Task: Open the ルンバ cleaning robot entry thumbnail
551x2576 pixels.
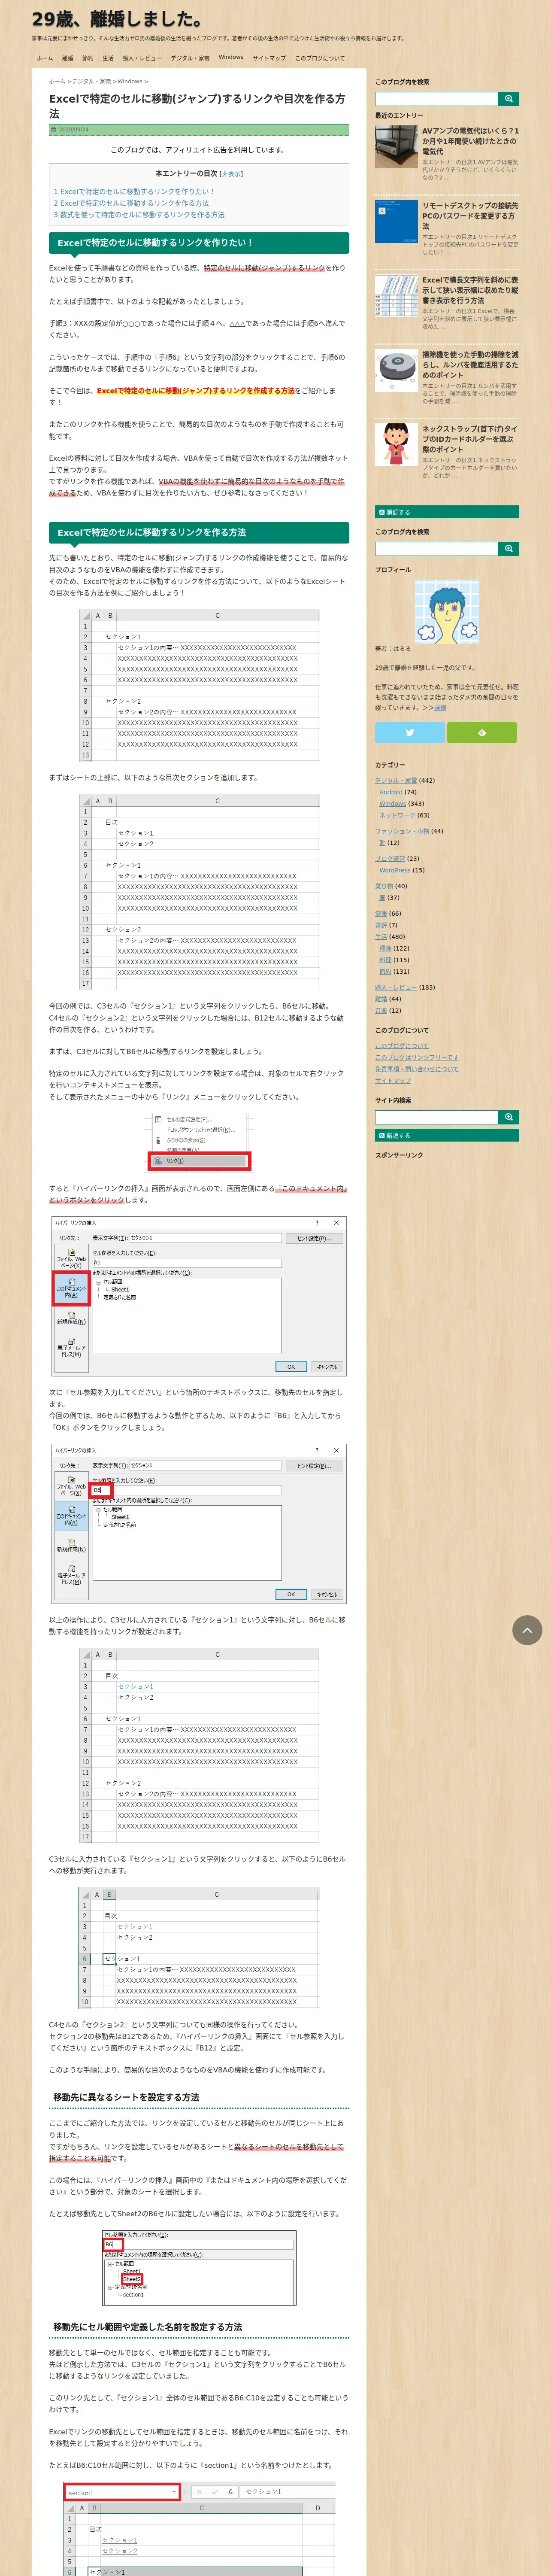Action: pyautogui.click(x=396, y=370)
